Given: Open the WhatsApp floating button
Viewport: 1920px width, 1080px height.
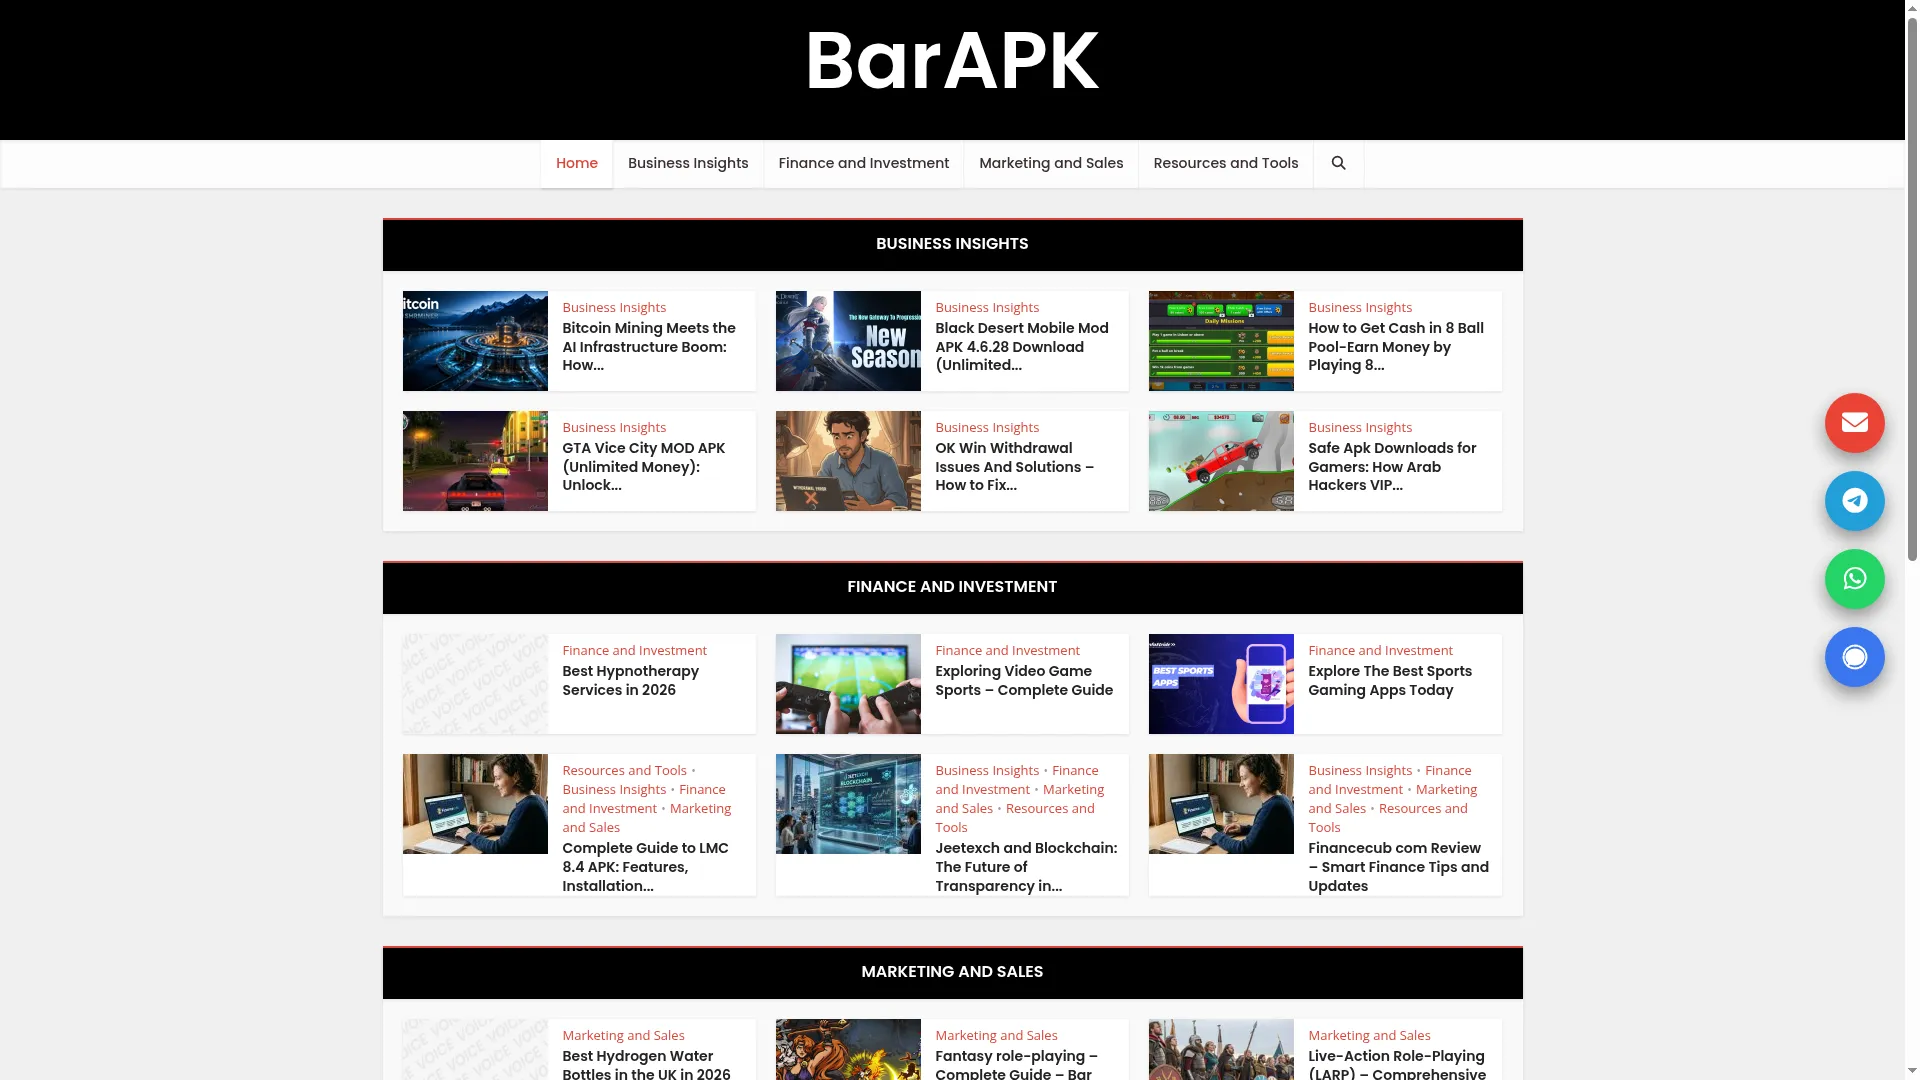Looking at the screenshot, I should 1854,579.
